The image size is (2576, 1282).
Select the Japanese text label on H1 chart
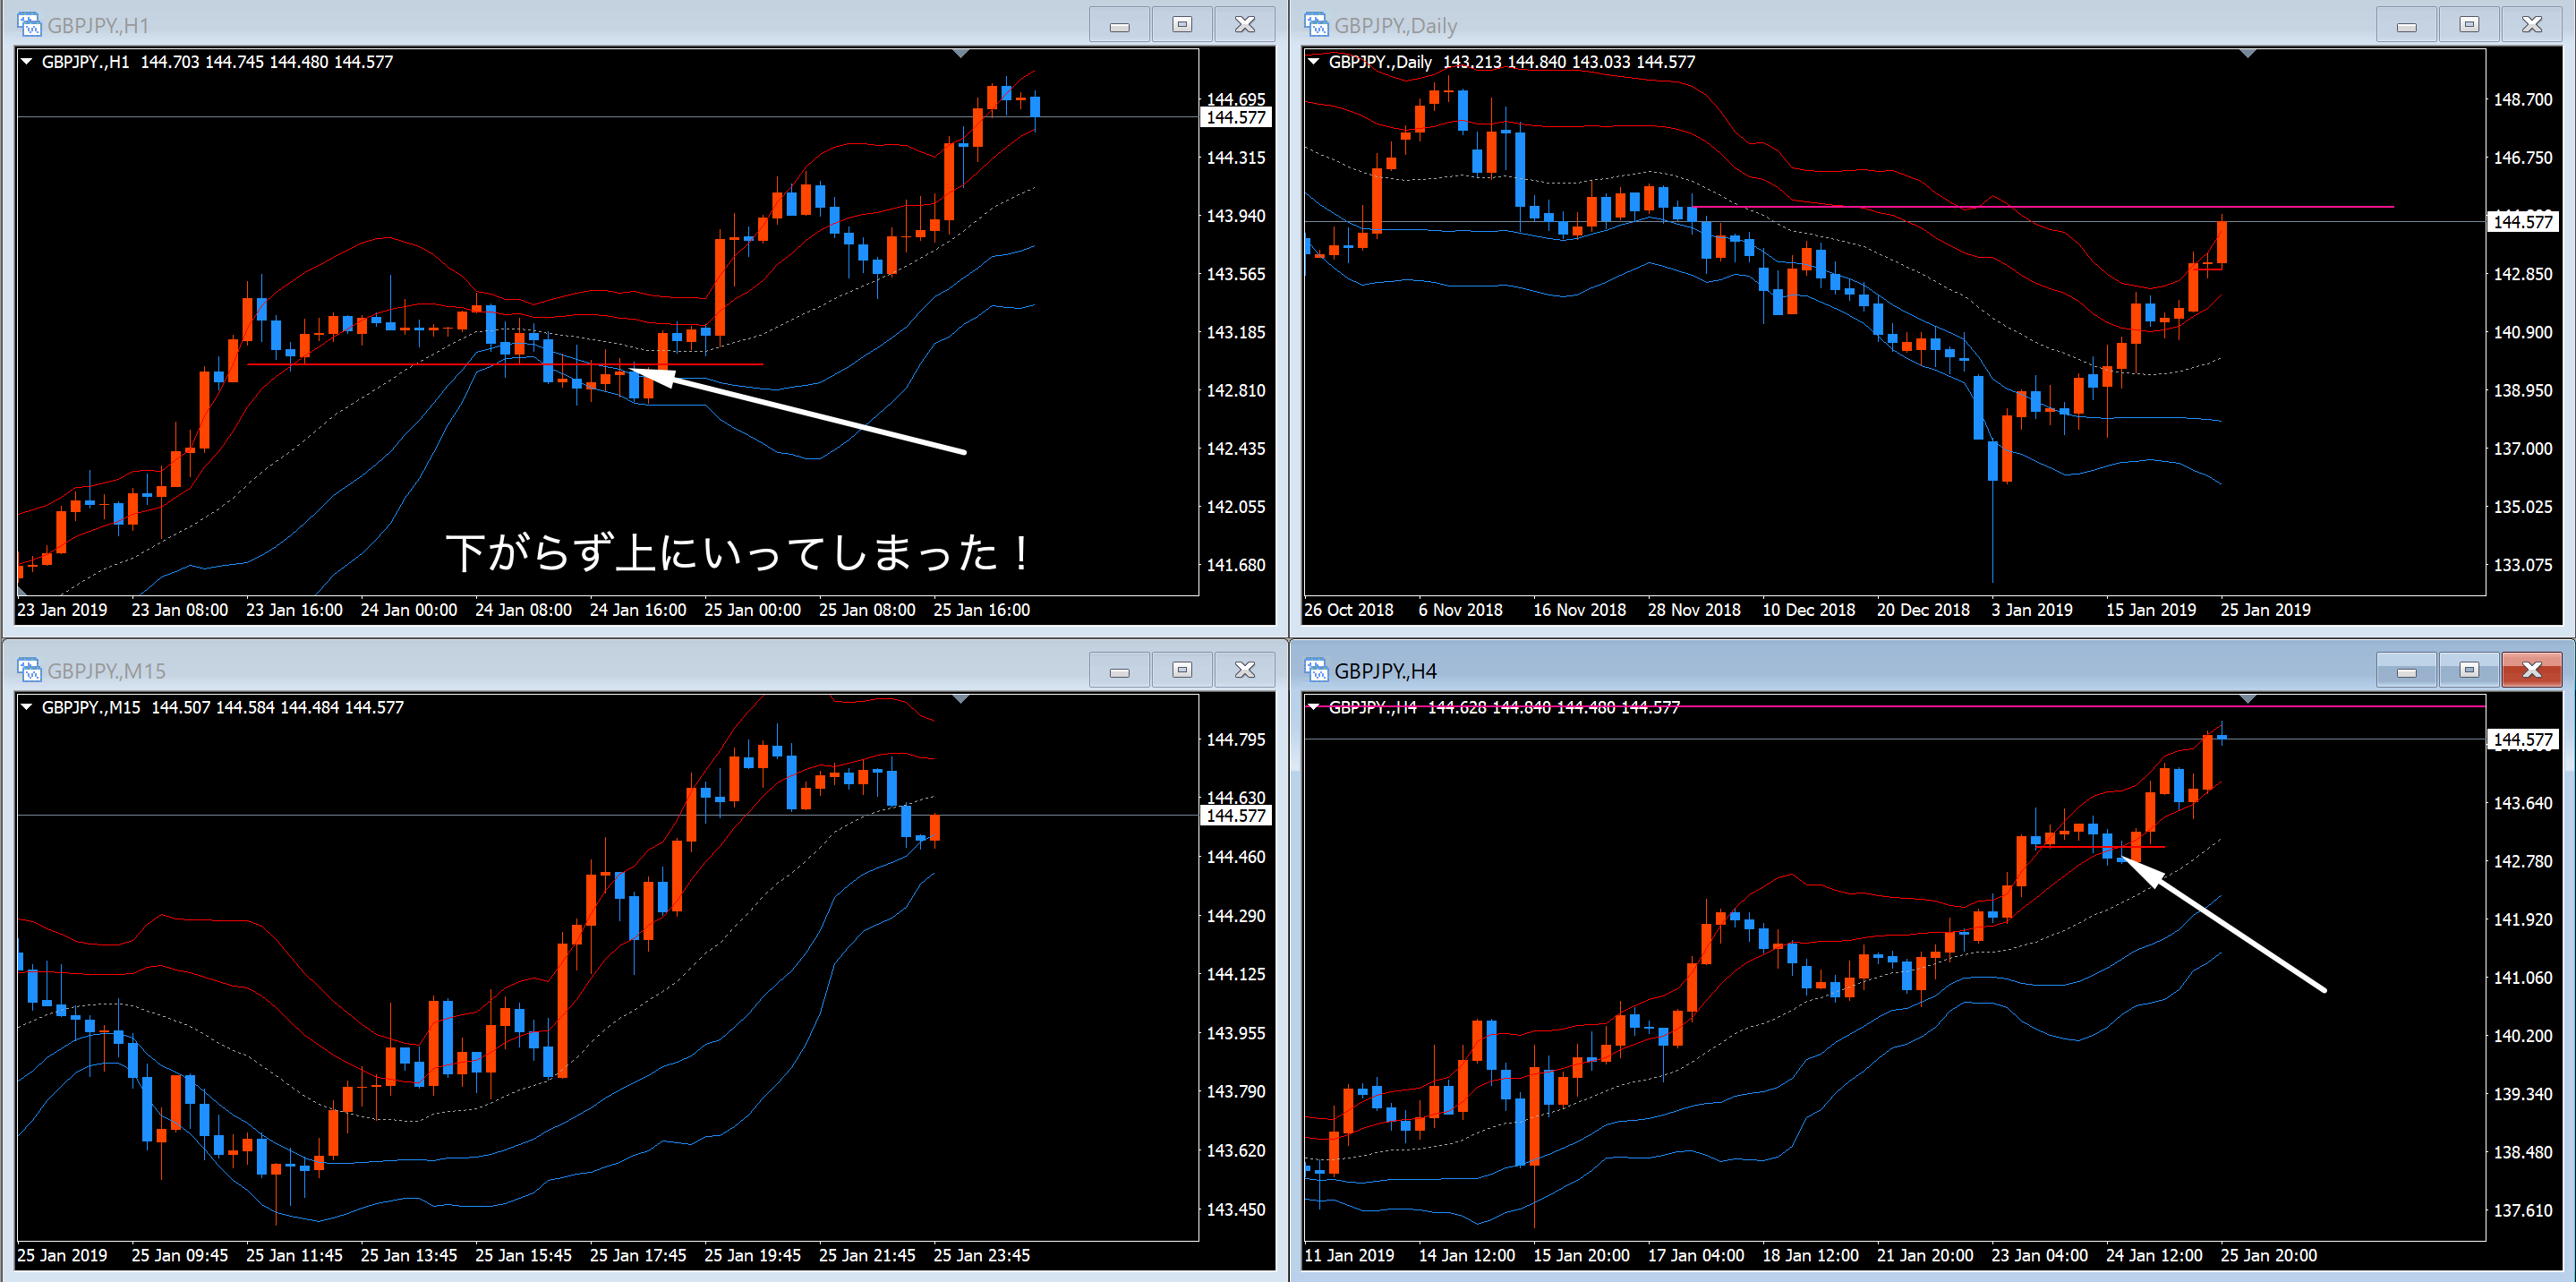pos(737,553)
